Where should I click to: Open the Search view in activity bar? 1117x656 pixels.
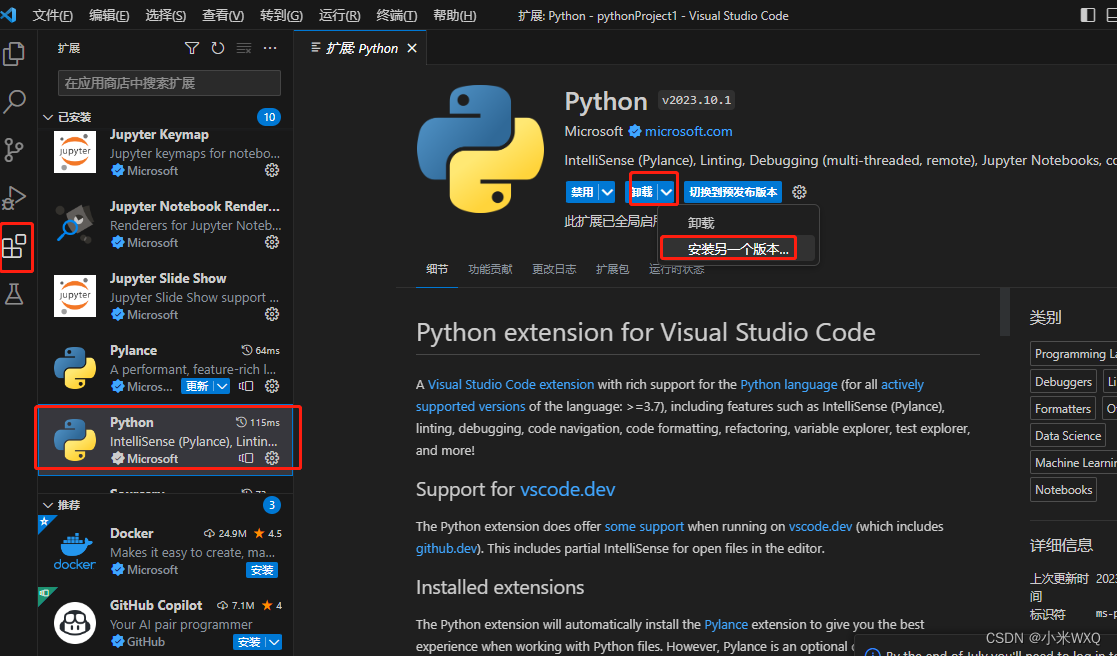pos(14,102)
